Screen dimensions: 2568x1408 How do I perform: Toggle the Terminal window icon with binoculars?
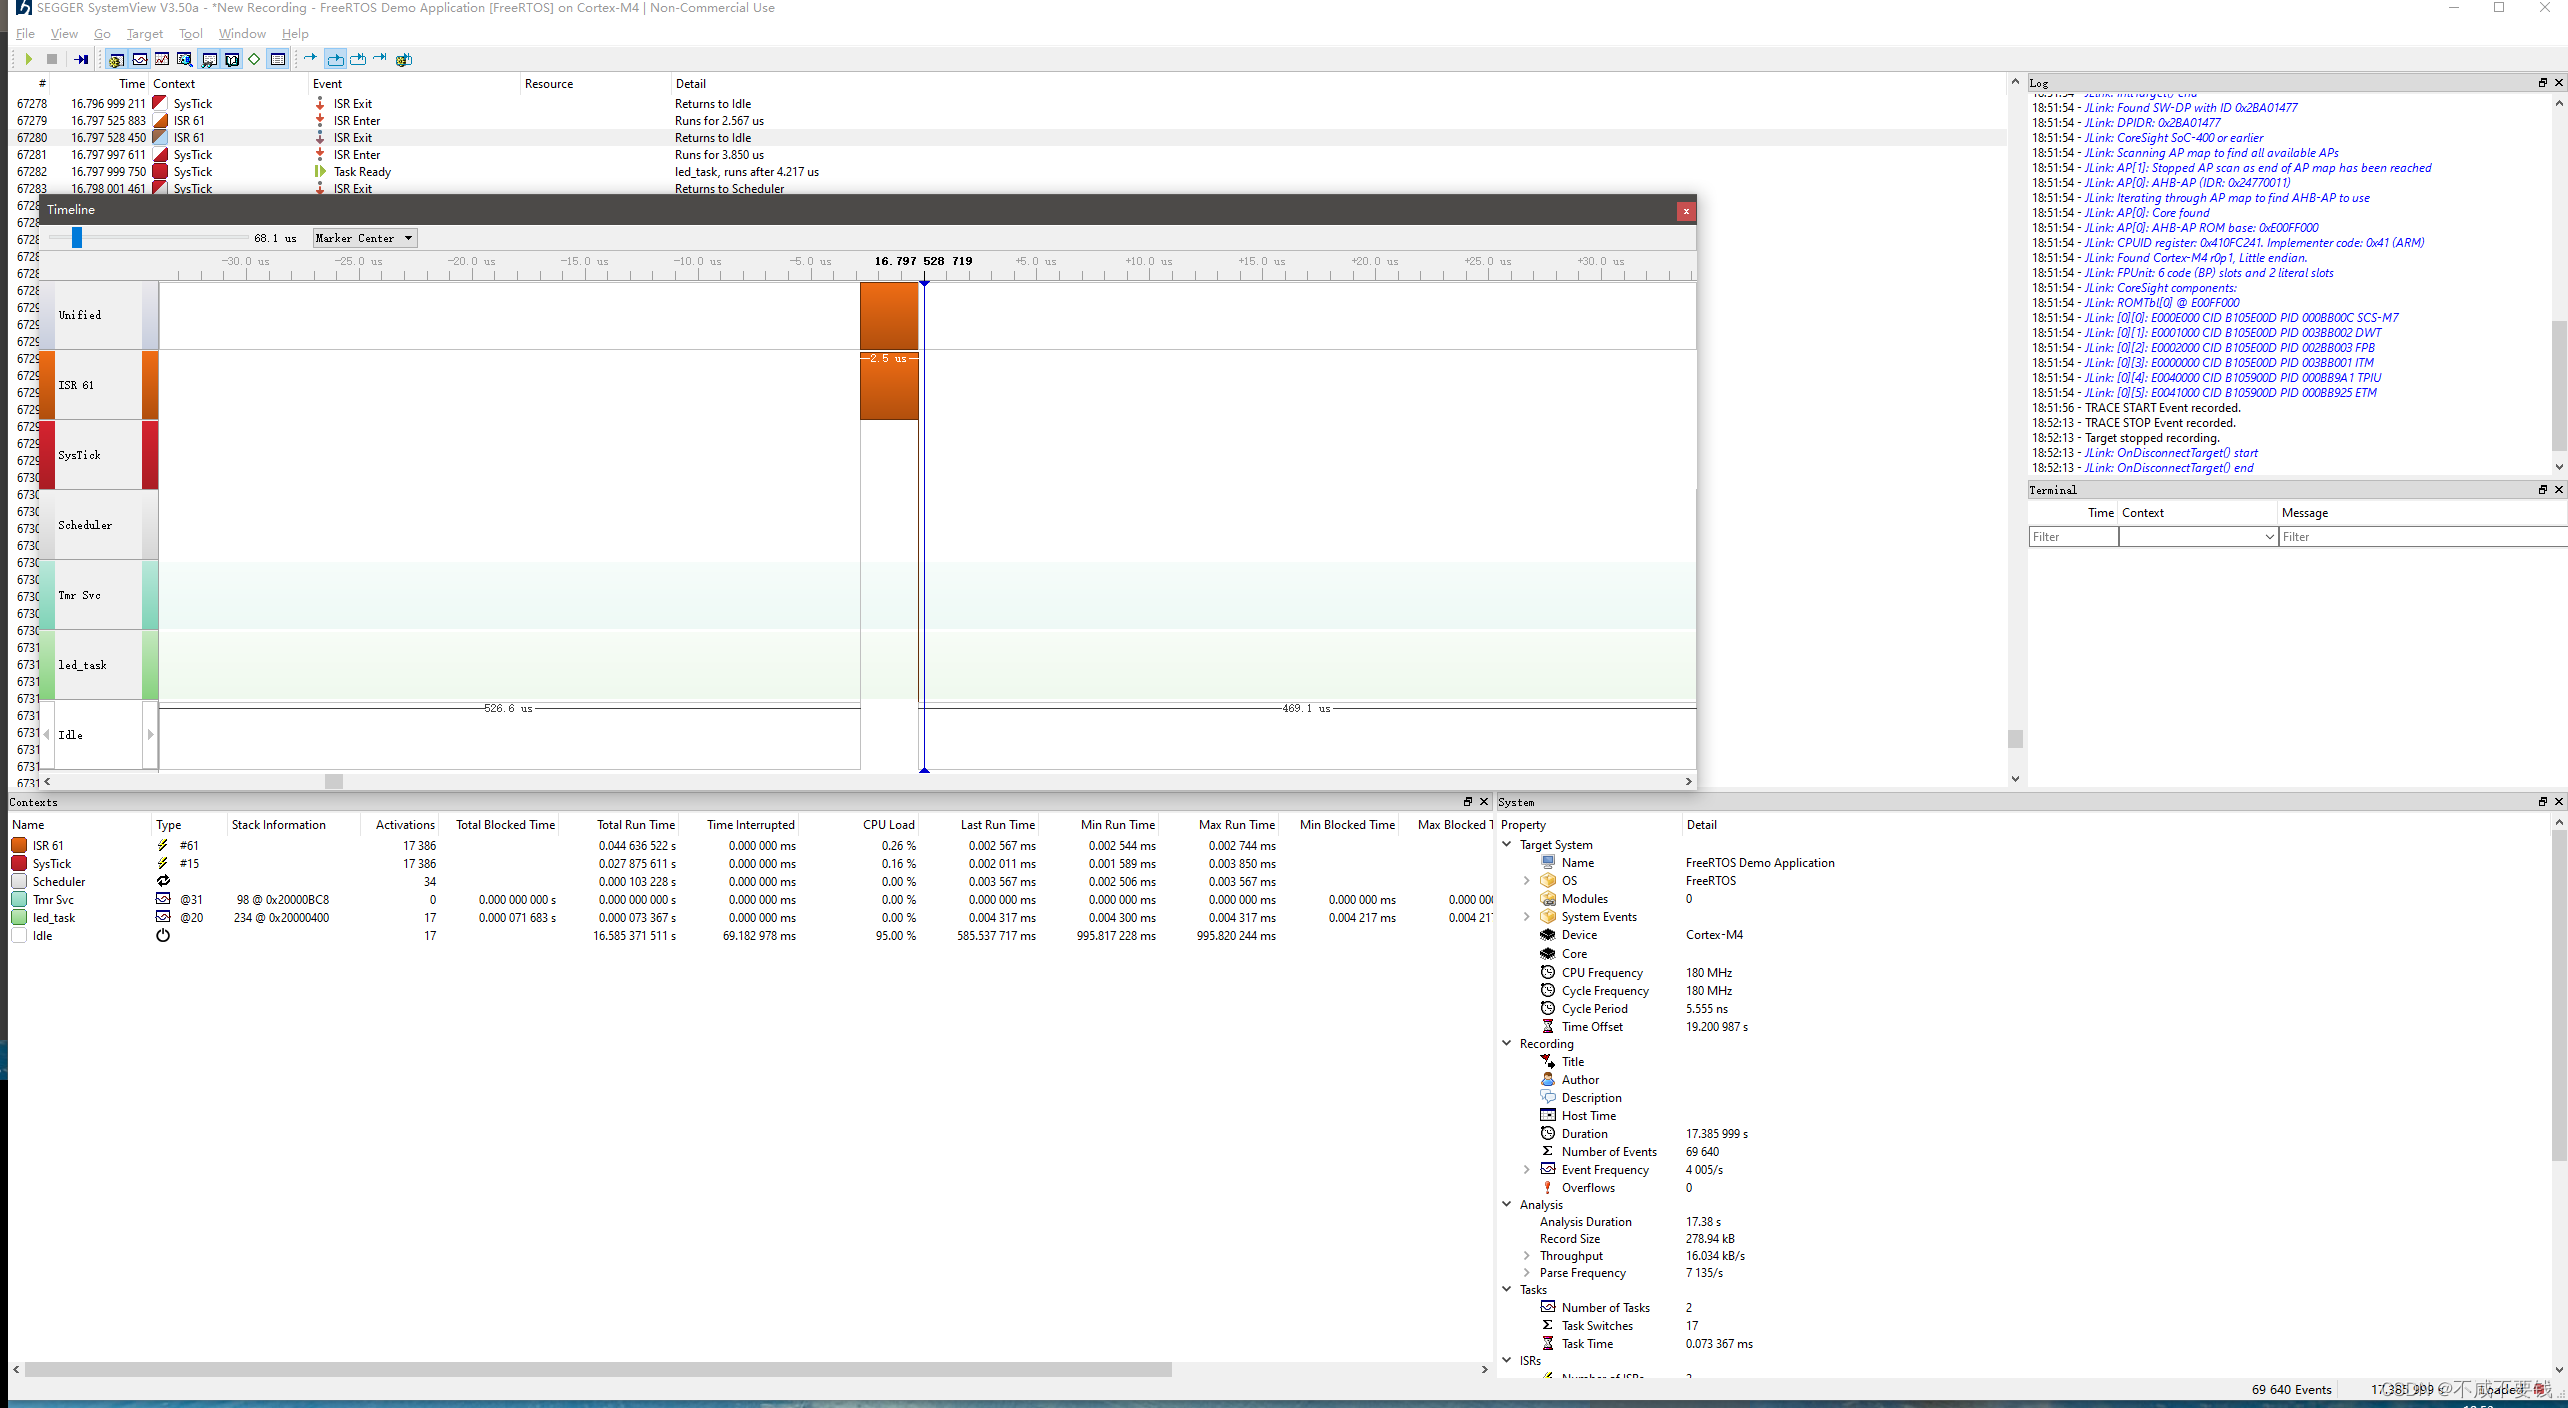209,59
